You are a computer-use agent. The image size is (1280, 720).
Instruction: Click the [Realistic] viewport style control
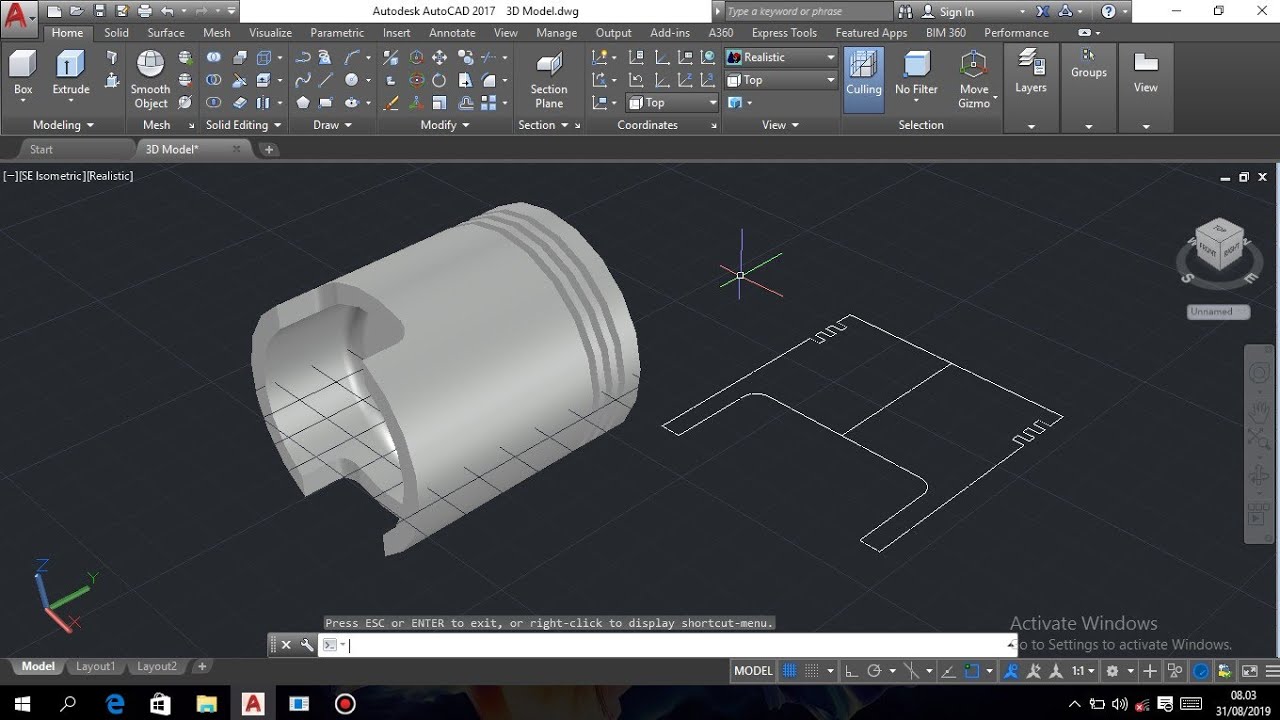point(110,176)
